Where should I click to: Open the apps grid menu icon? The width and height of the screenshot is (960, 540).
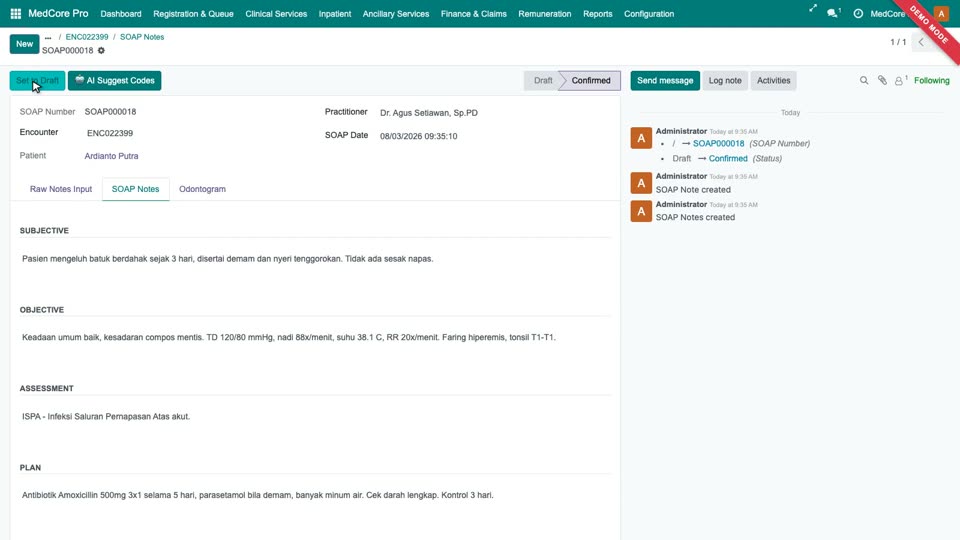point(16,13)
